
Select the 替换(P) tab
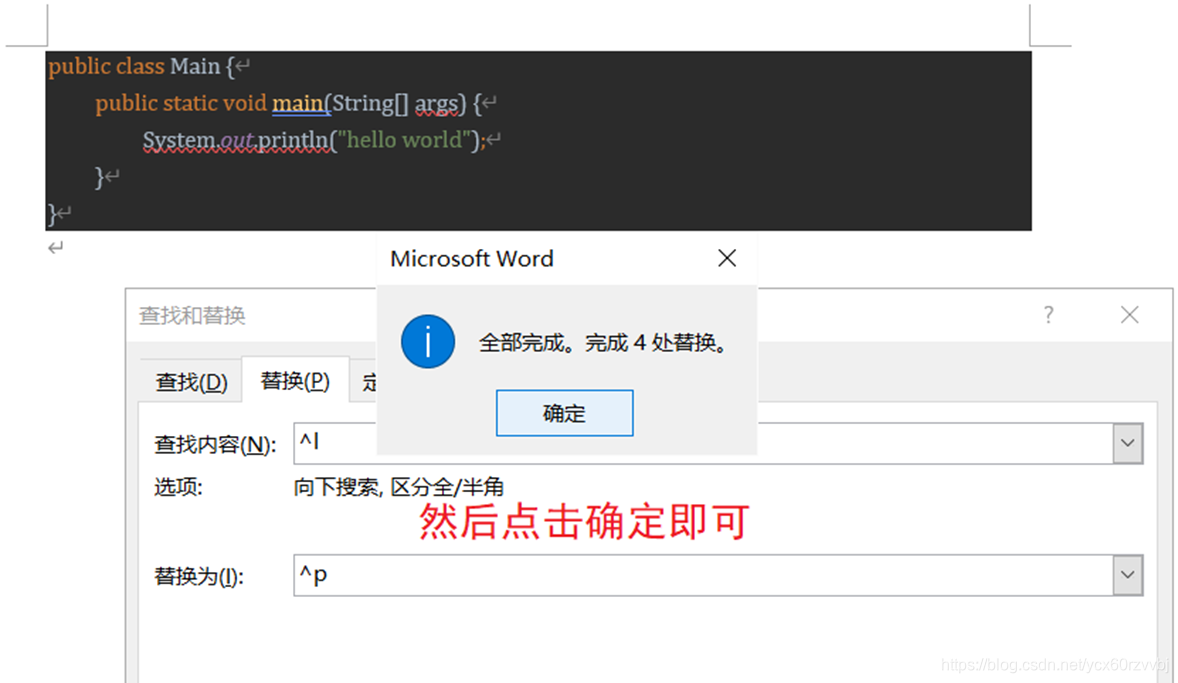coord(295,380)
